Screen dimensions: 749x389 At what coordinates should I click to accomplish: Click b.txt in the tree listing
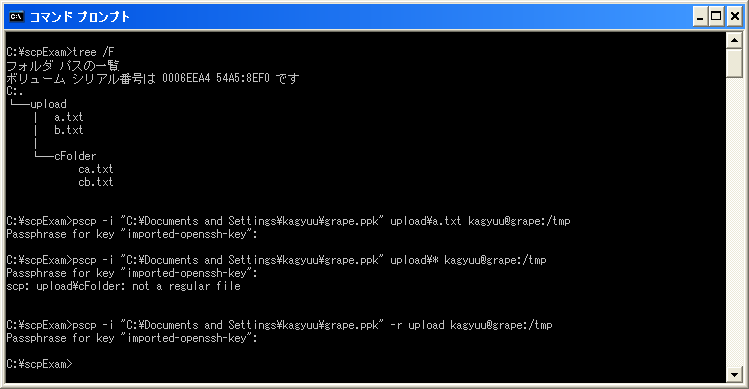tap(69, 130)
